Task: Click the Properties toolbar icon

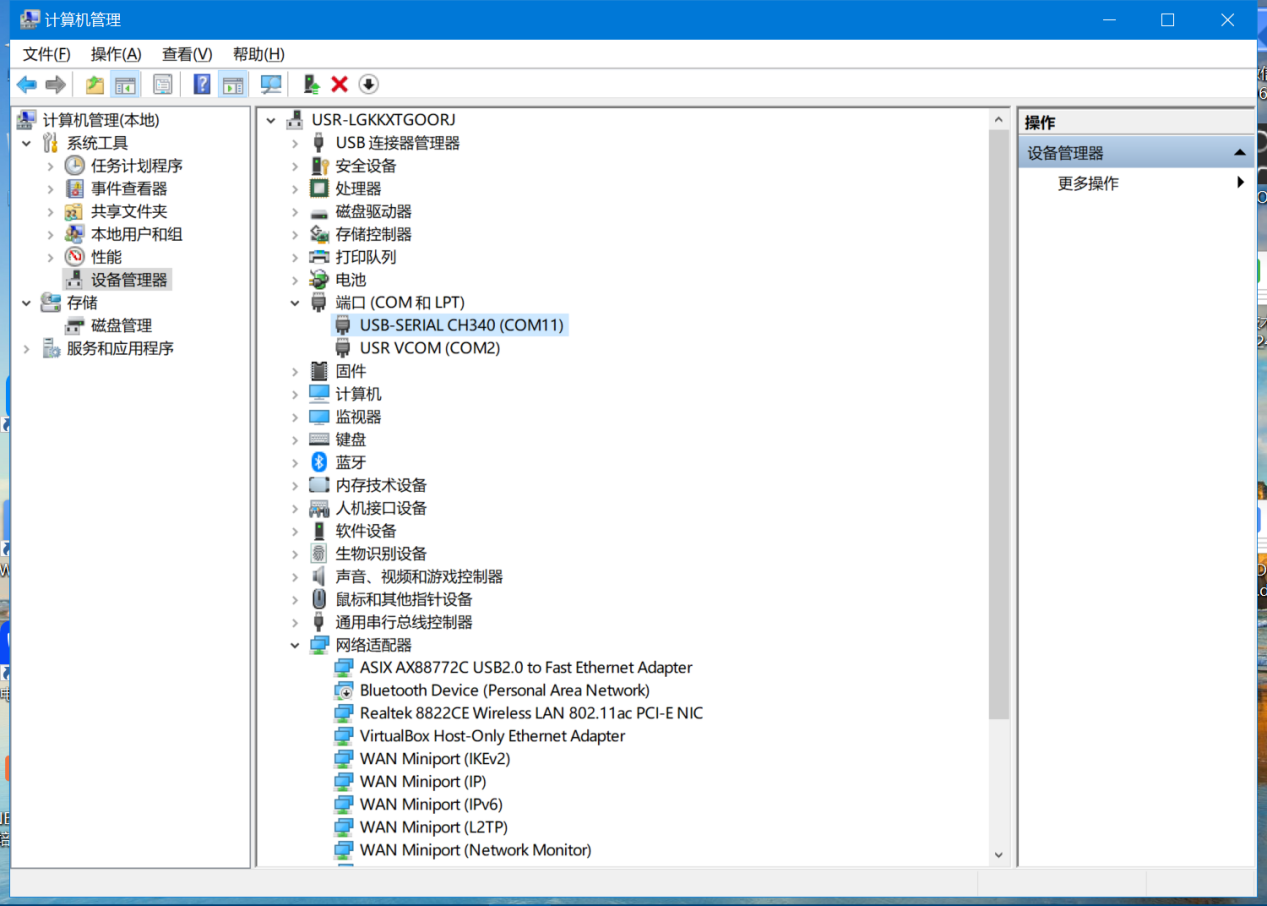Action: click(x=163, y=85)
